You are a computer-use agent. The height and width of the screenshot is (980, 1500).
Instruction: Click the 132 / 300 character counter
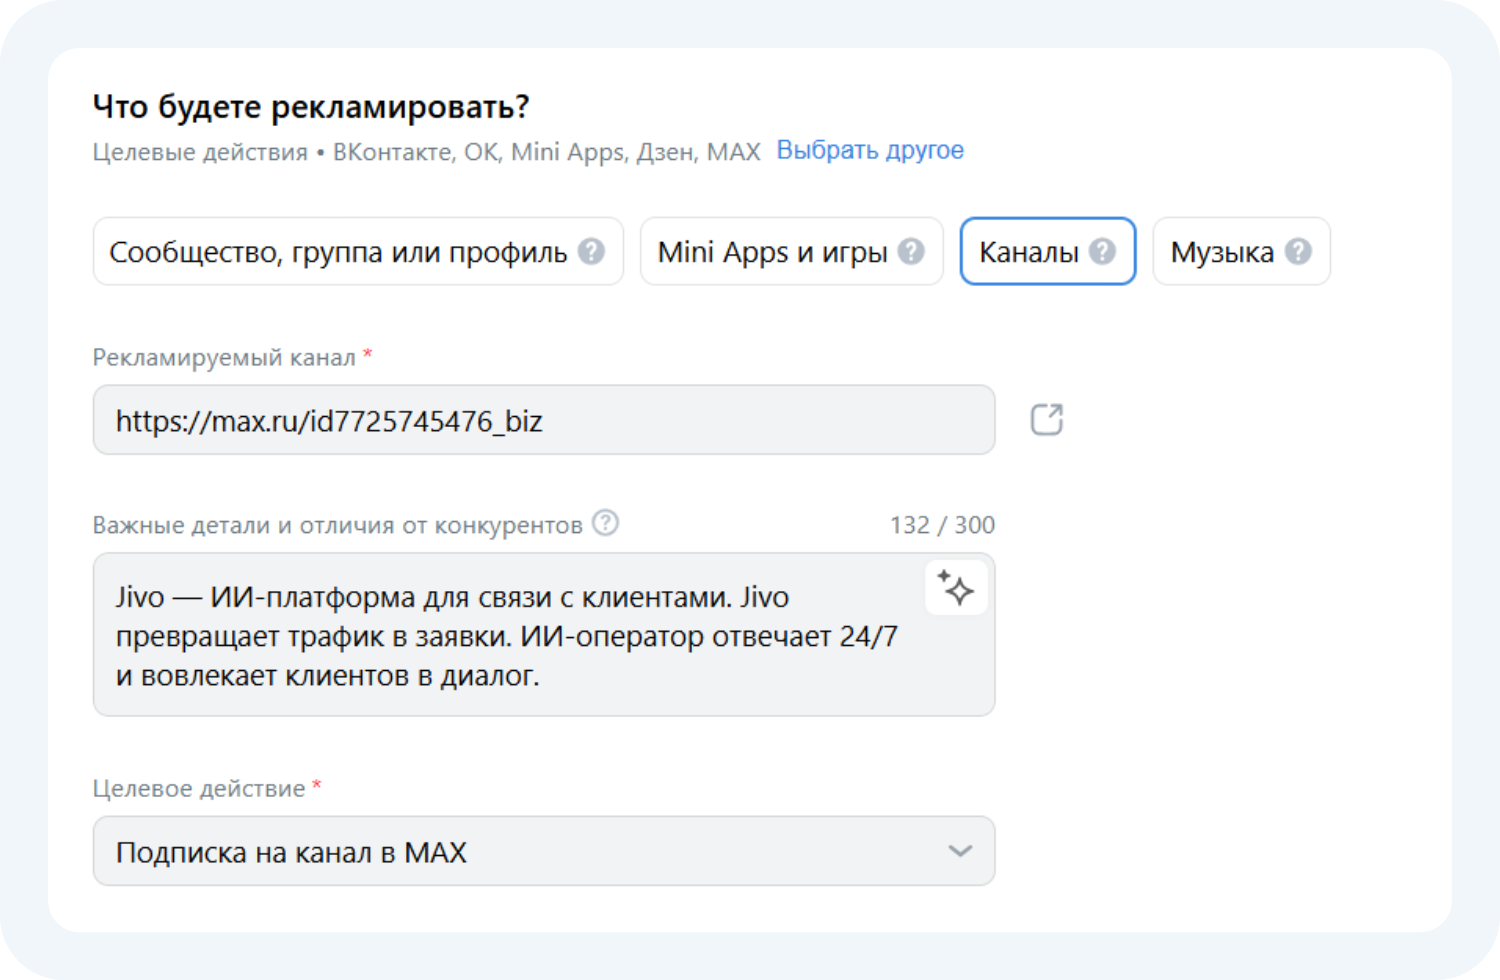(942, 525)
